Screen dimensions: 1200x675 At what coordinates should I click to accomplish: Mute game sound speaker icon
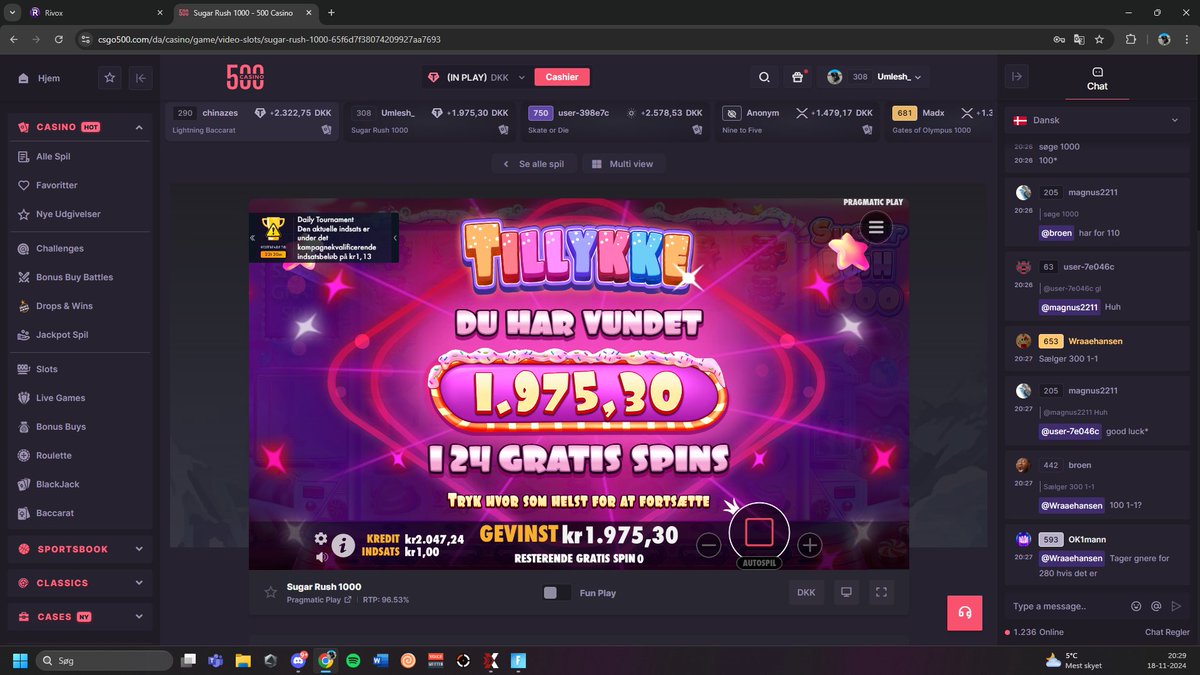click(321, 557)
